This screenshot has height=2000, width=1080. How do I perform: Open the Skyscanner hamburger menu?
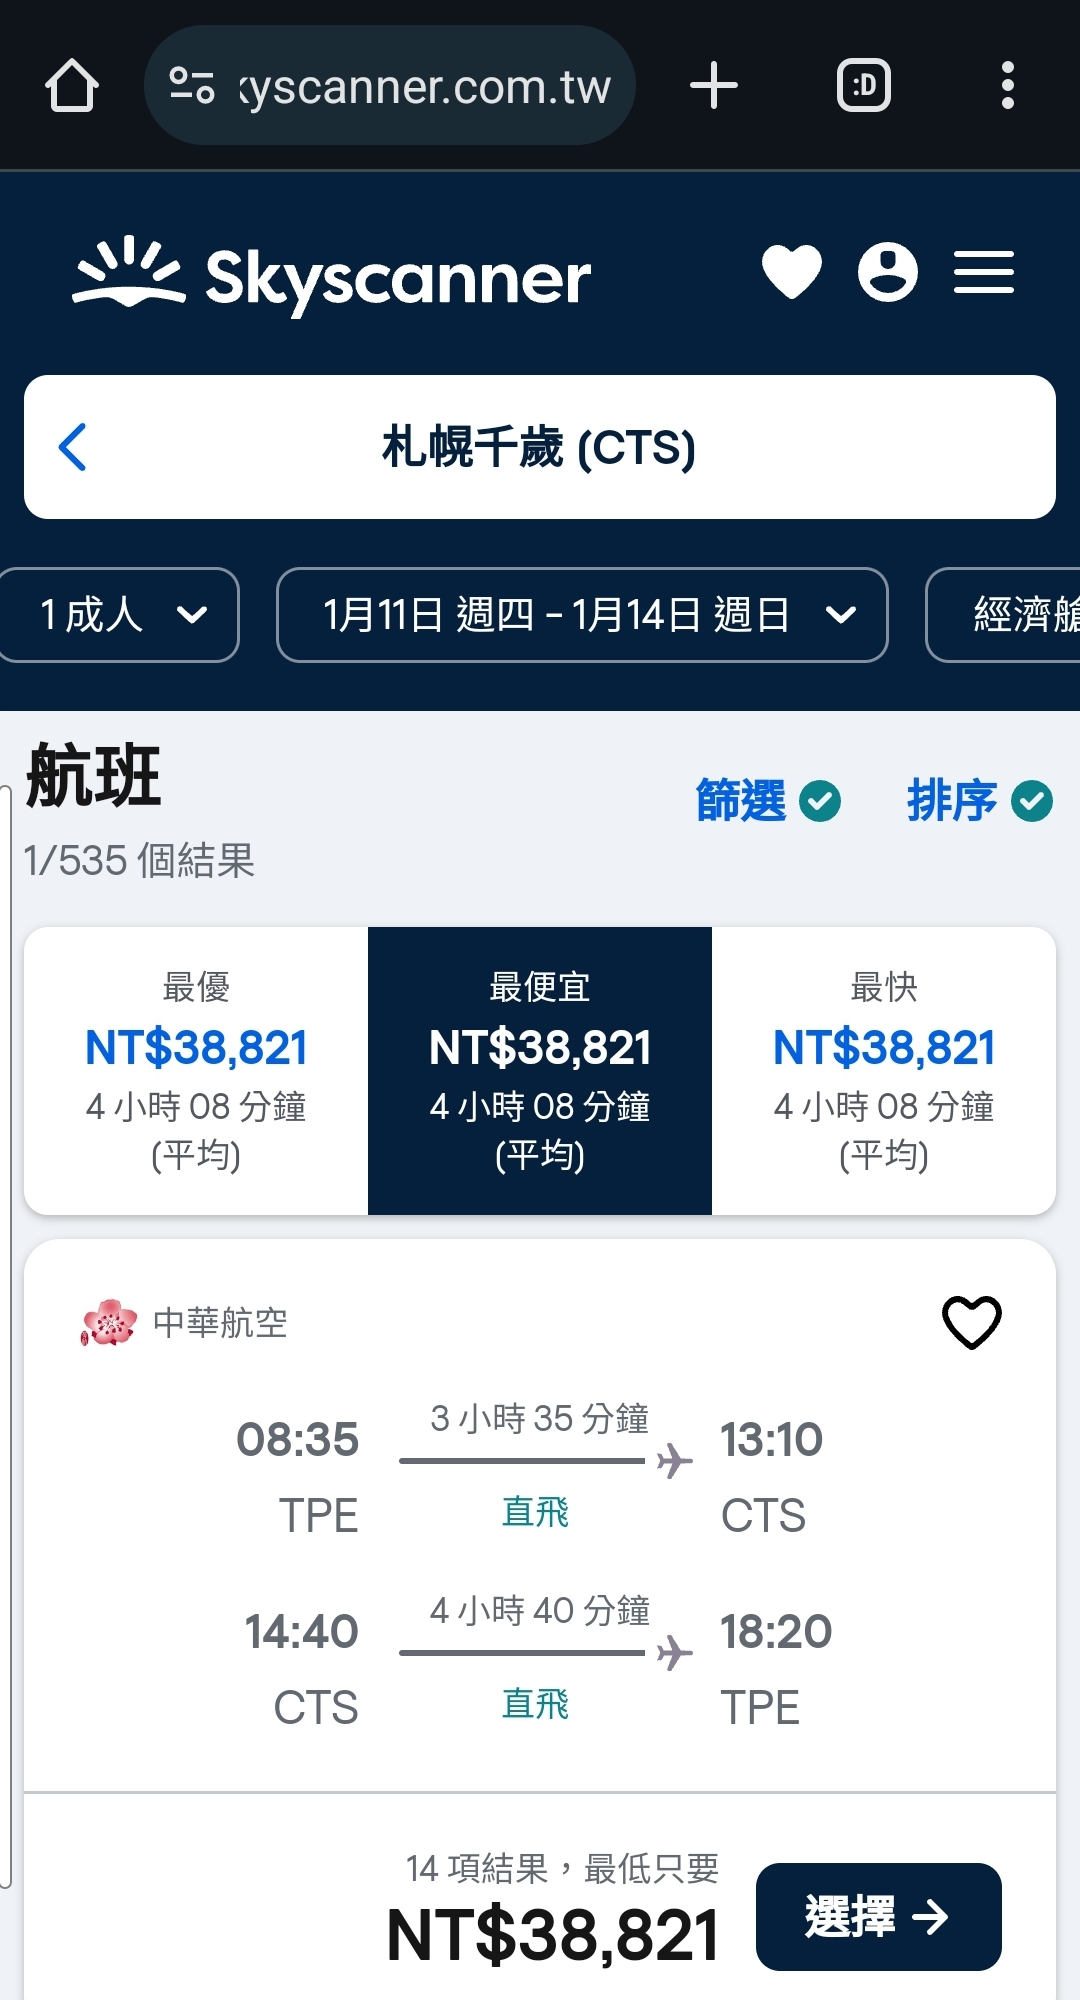983,272
